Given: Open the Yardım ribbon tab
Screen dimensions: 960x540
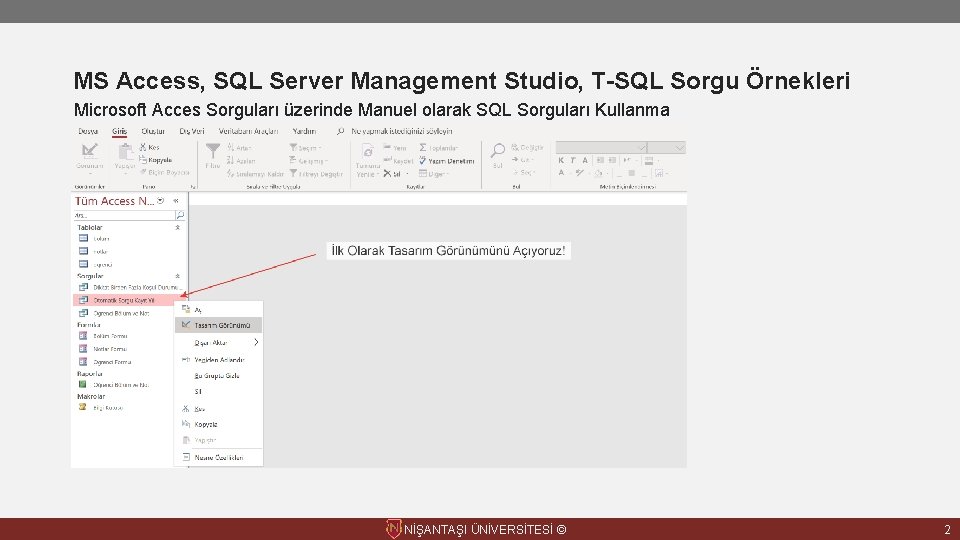Looking at the screenshot, I should [304, 131].
